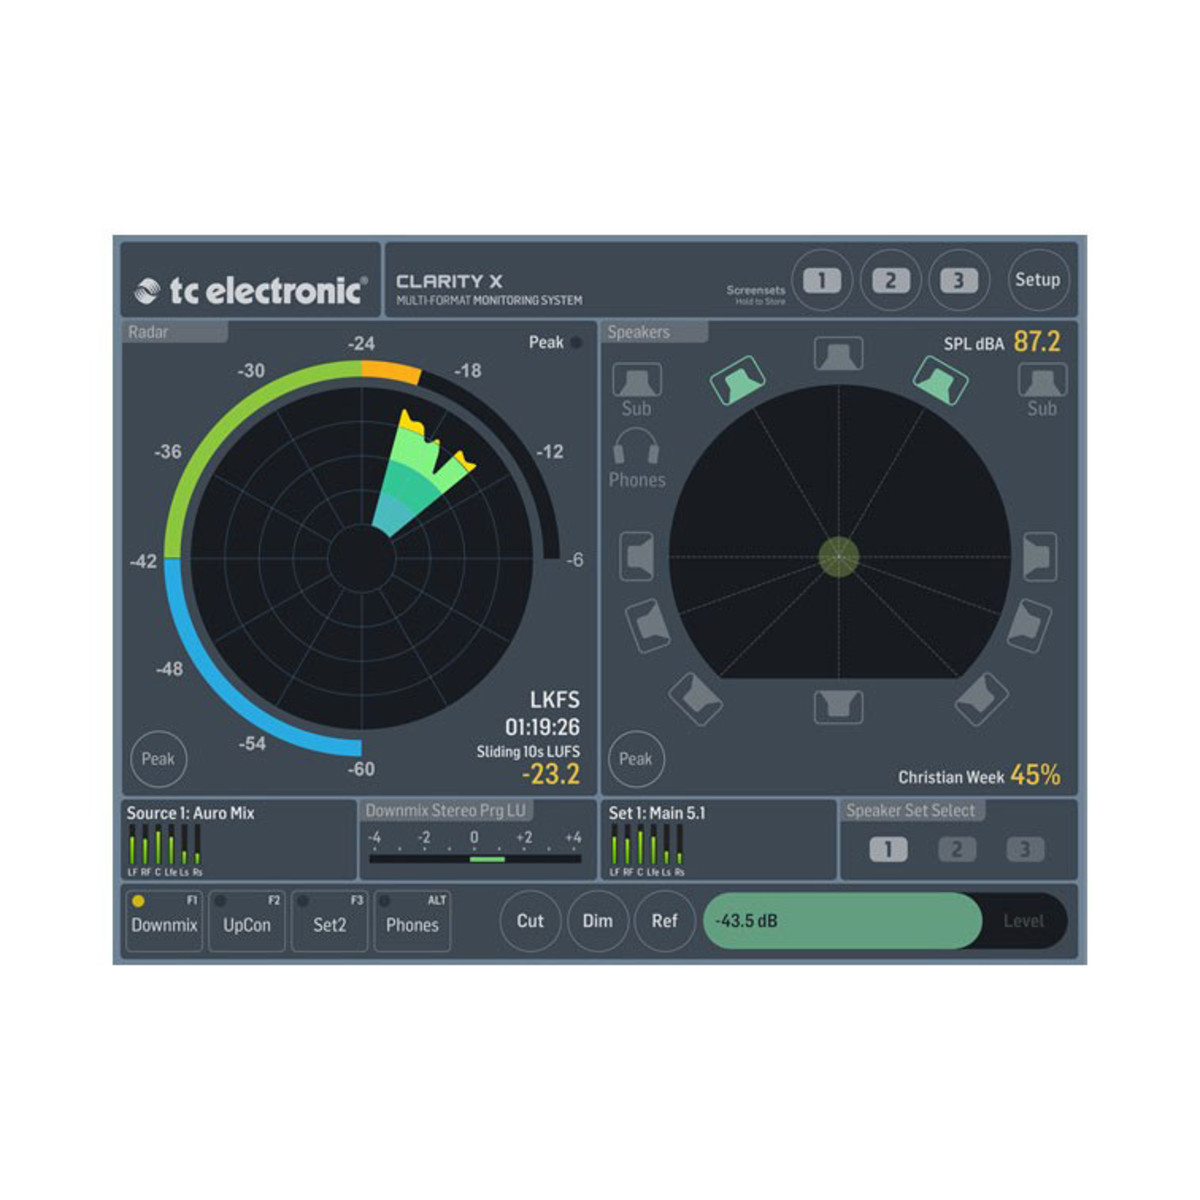Choose Speaker Set 3
Image resolution: width=1200 pixels, height=1200 pixels.
tap(1024, 850)
